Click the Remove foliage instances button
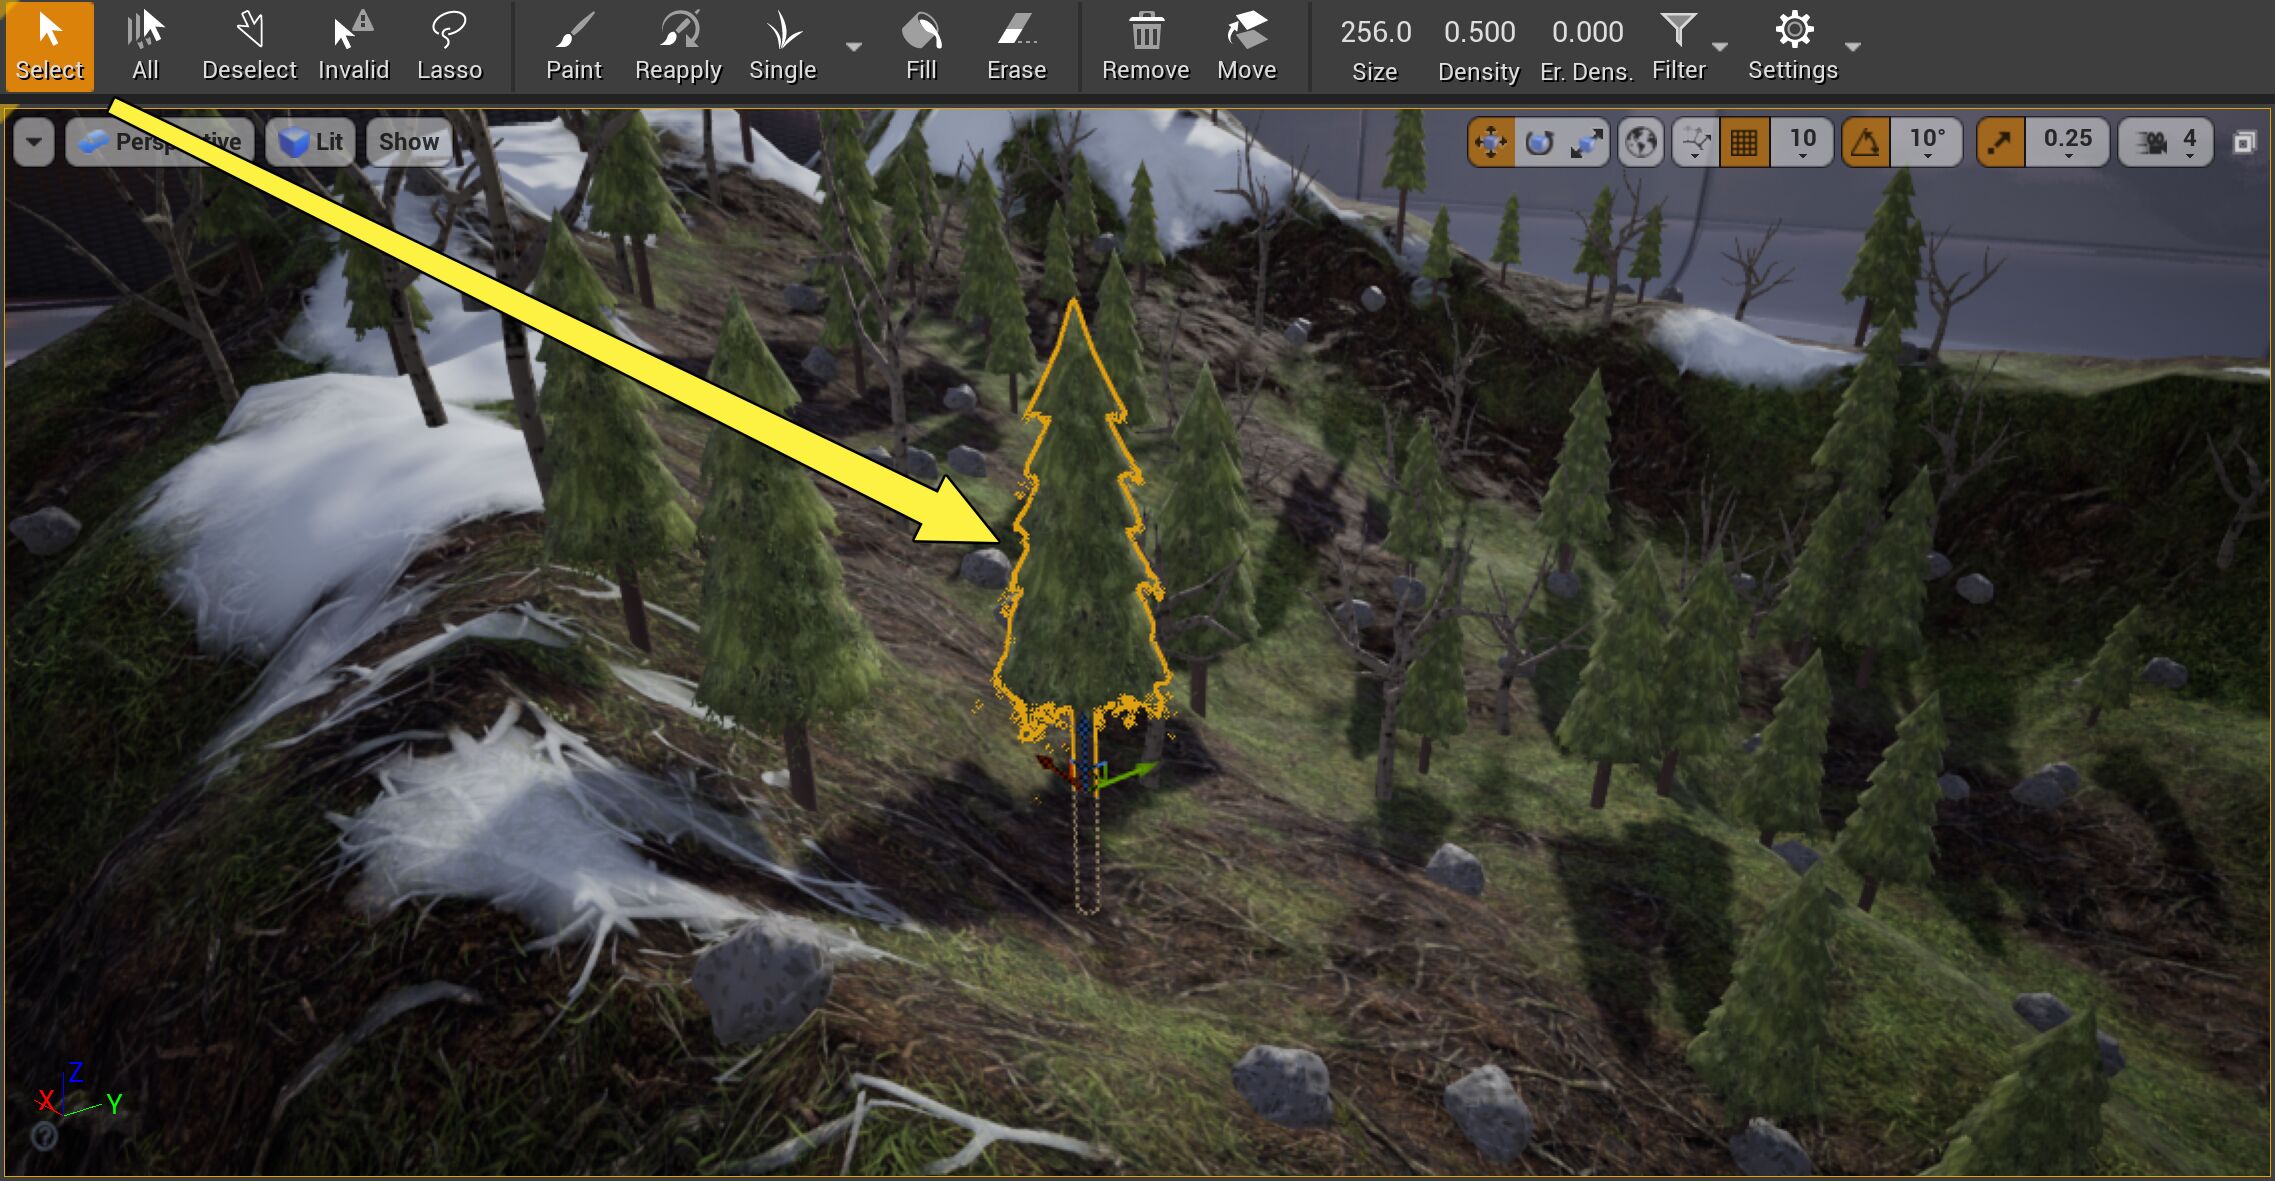The height and width of the screenshot is (1181, 2275). pos(1145,45)
